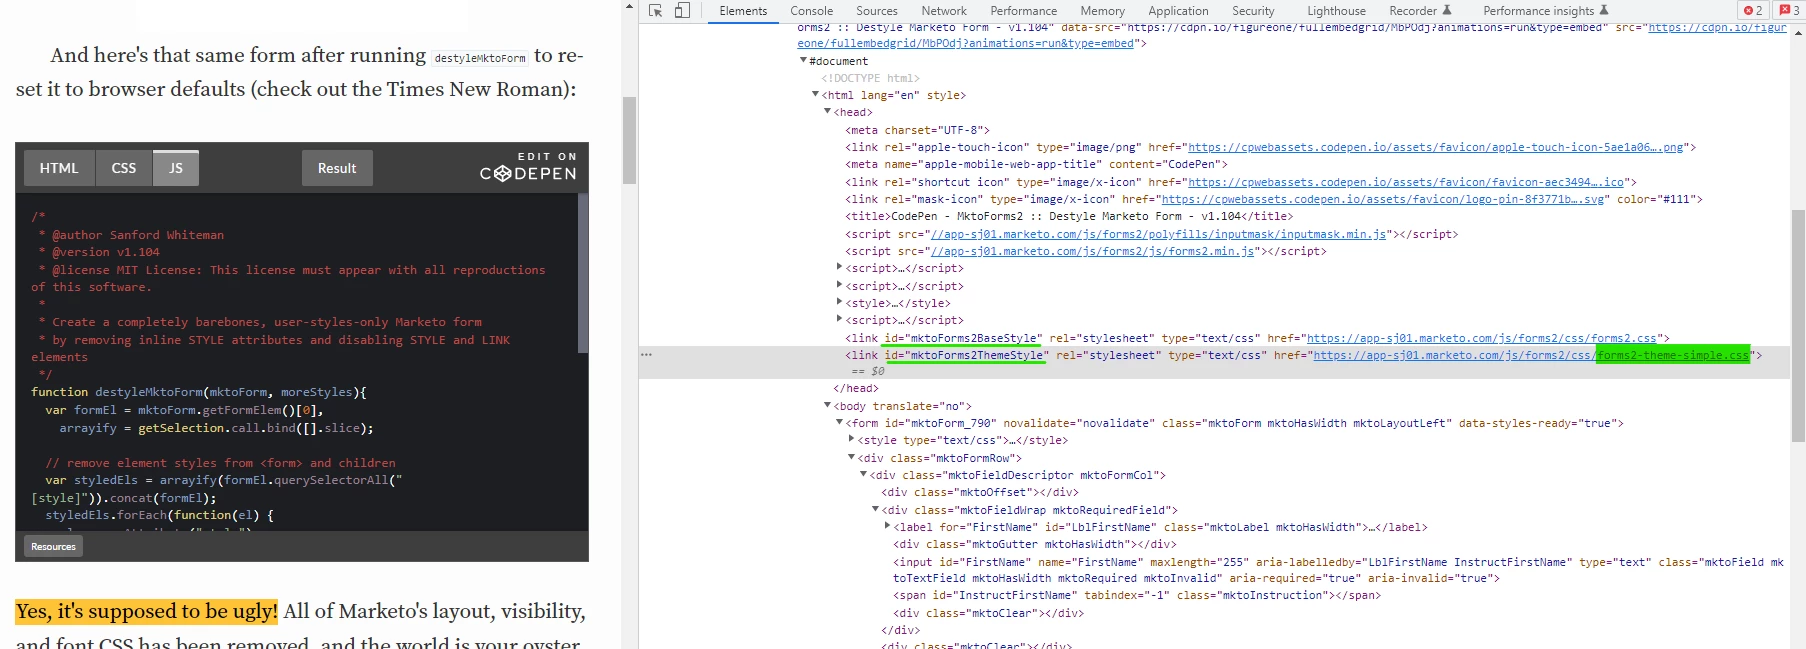Expand the style type="text/css" node in form
Image resolution: width=1806 pixels, height=649 pixels.
tap(851, 439)
